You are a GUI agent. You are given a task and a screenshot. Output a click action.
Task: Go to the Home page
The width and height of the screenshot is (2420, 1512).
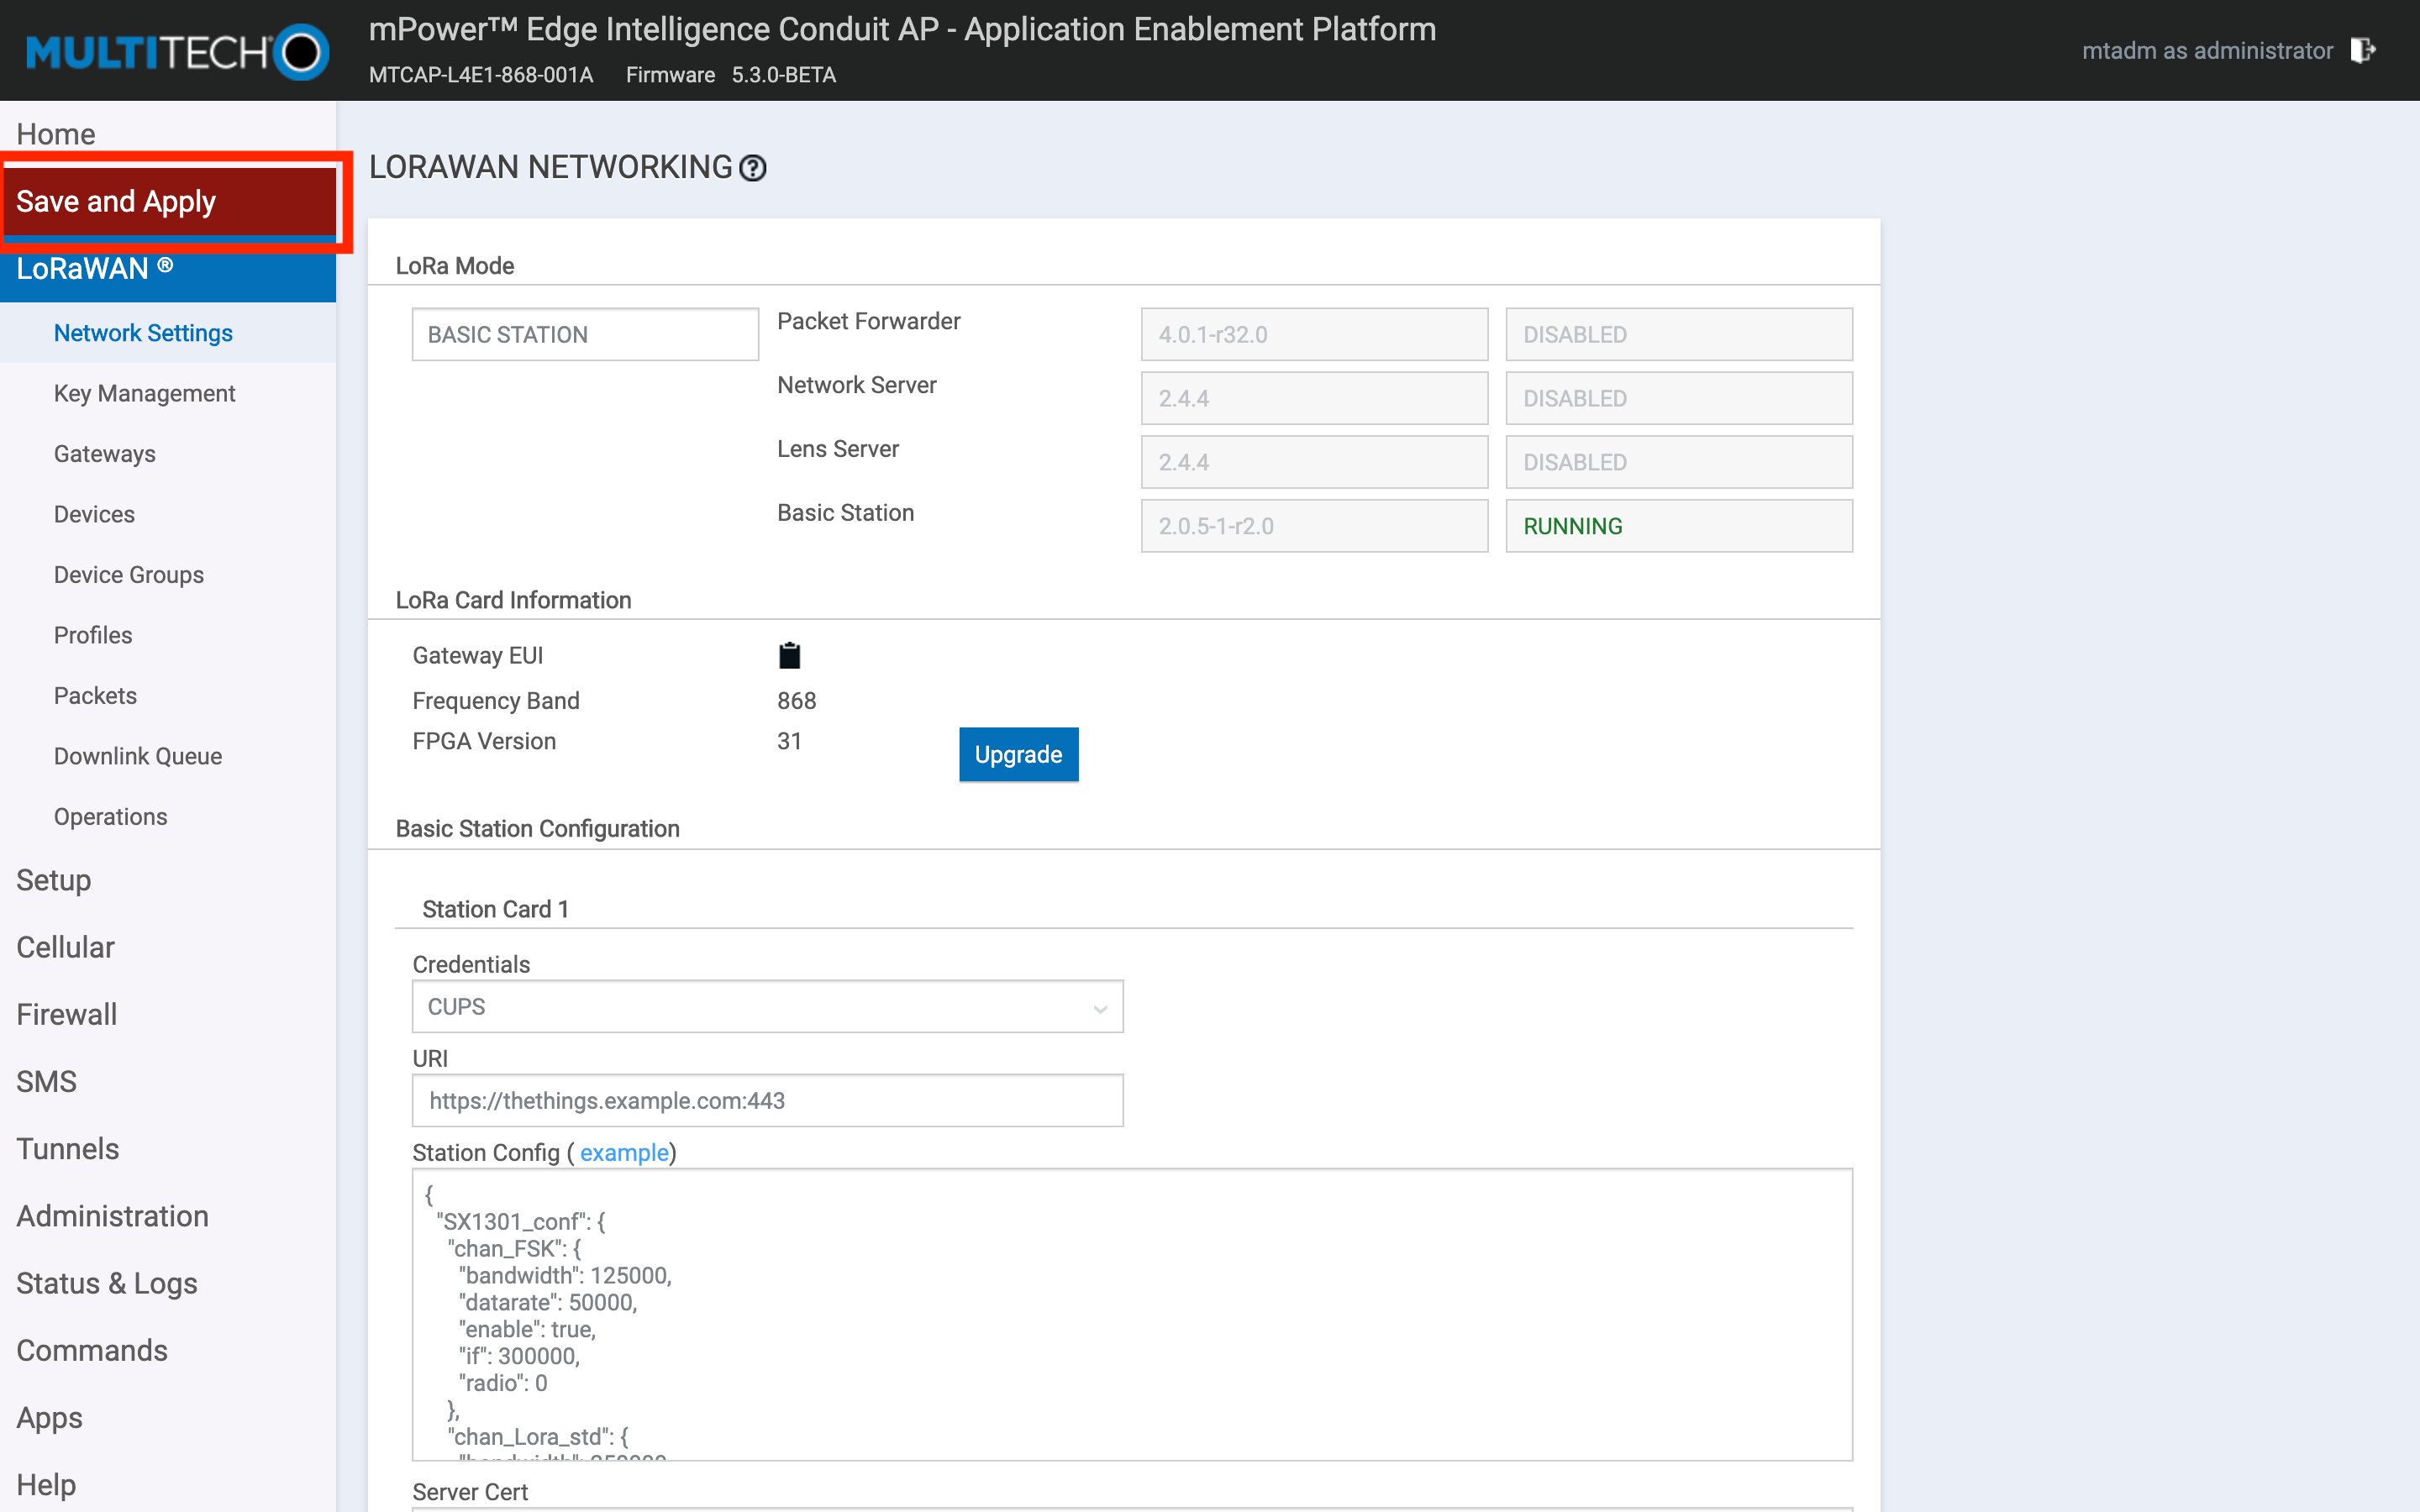coord(56,134)
